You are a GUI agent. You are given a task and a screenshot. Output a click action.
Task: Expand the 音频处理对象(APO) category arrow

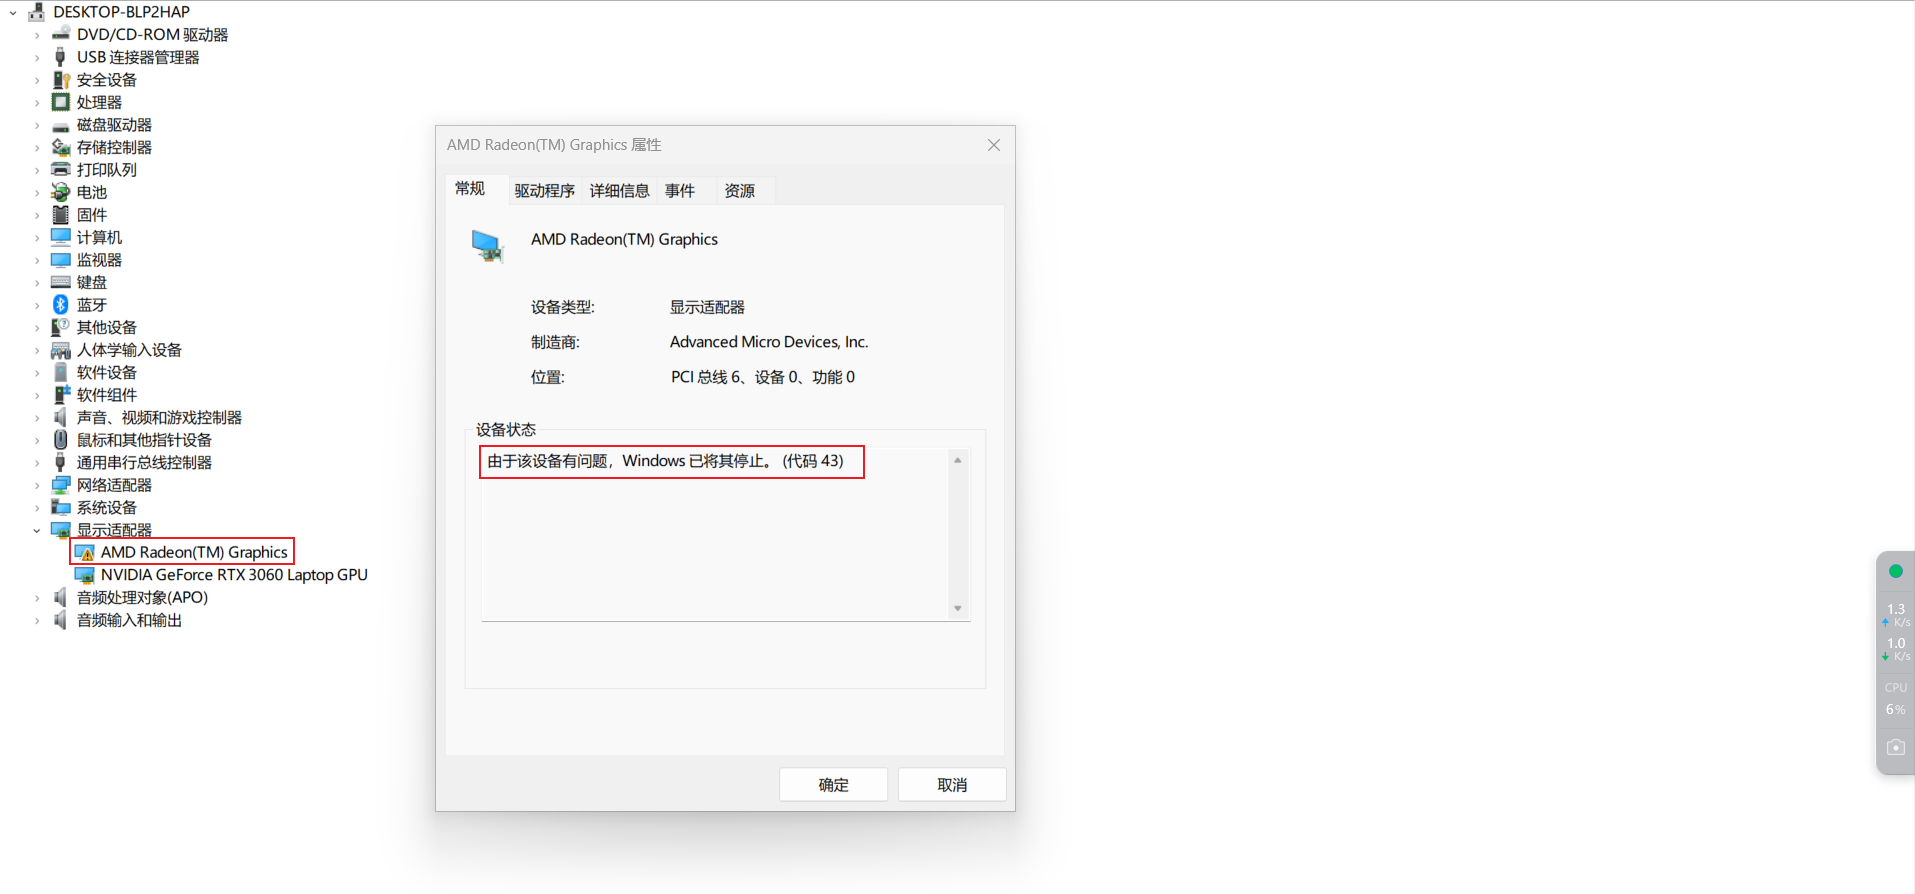point(37,597)
